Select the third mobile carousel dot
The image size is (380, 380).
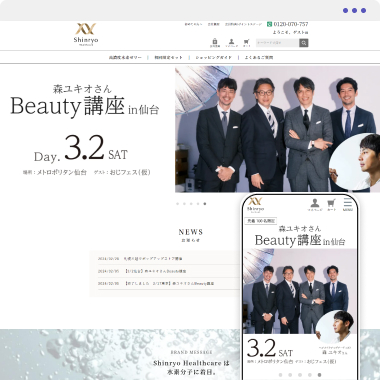click(x=300, y=375)
